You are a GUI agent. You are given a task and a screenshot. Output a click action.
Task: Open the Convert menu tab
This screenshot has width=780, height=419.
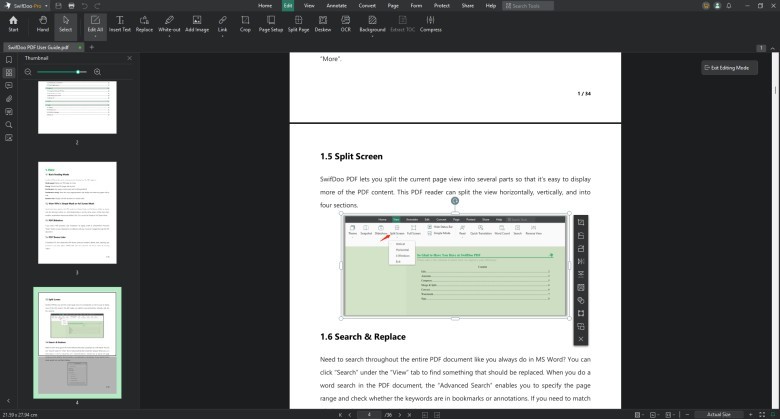pyautogui.click(x=367, y=5)
